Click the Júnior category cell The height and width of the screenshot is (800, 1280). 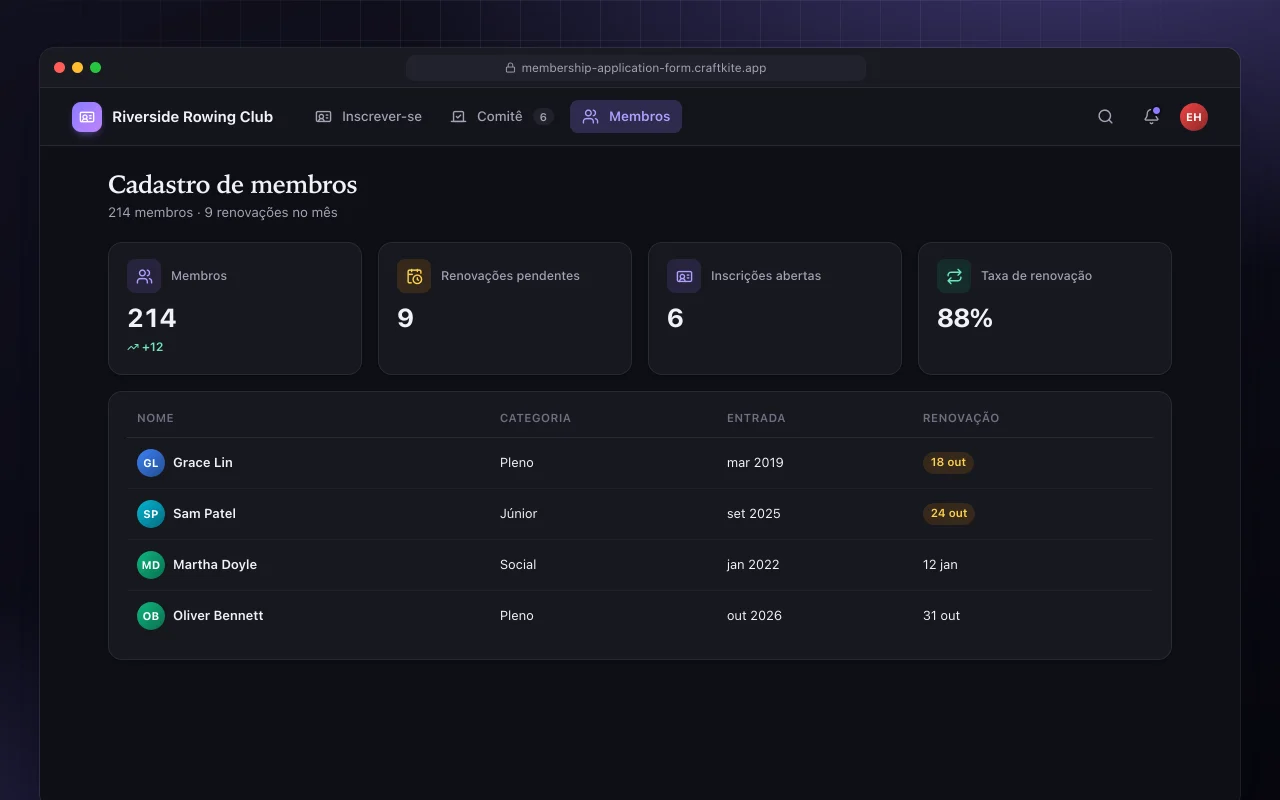[519, 514]
